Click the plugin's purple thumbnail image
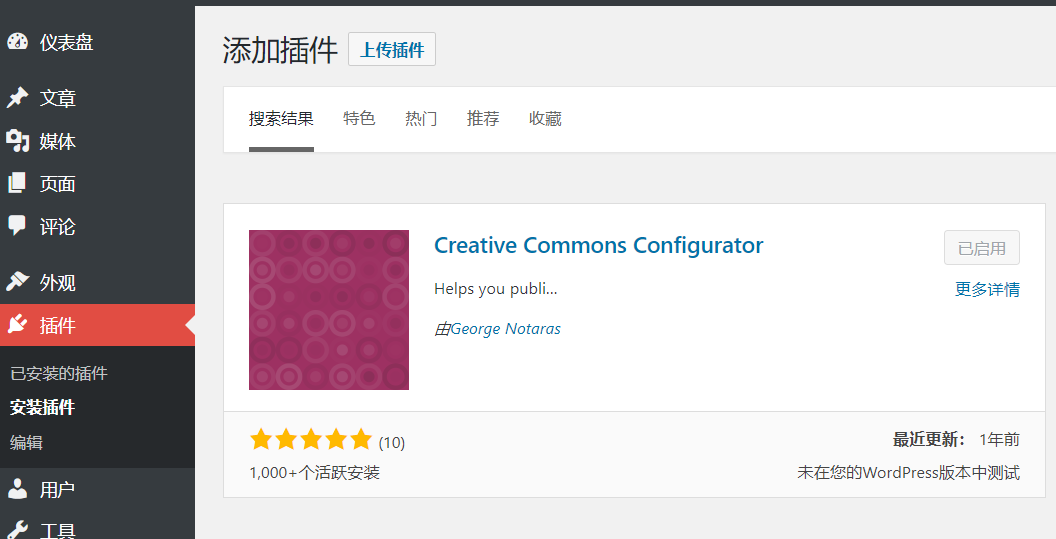Viewport: 1056px width, 539px height. (329, 310)
